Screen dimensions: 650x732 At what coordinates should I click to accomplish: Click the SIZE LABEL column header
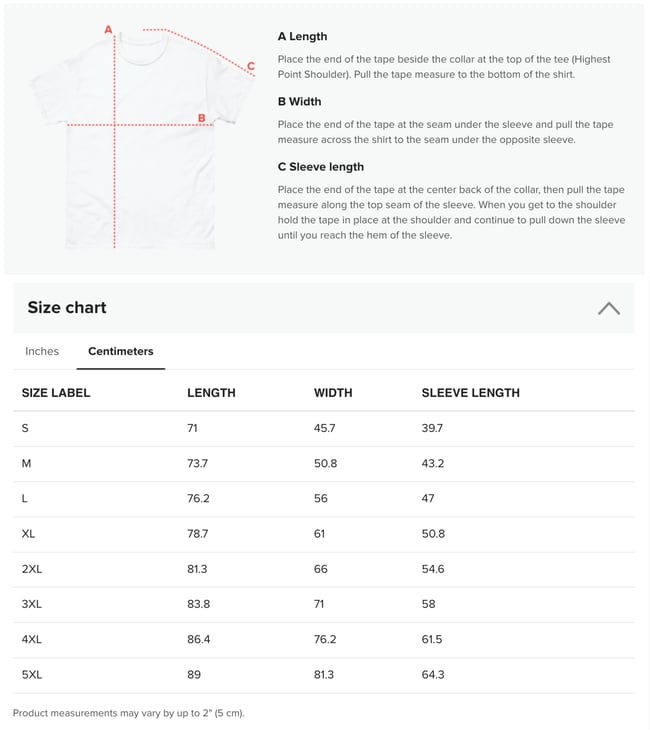[x=56, y=393]
